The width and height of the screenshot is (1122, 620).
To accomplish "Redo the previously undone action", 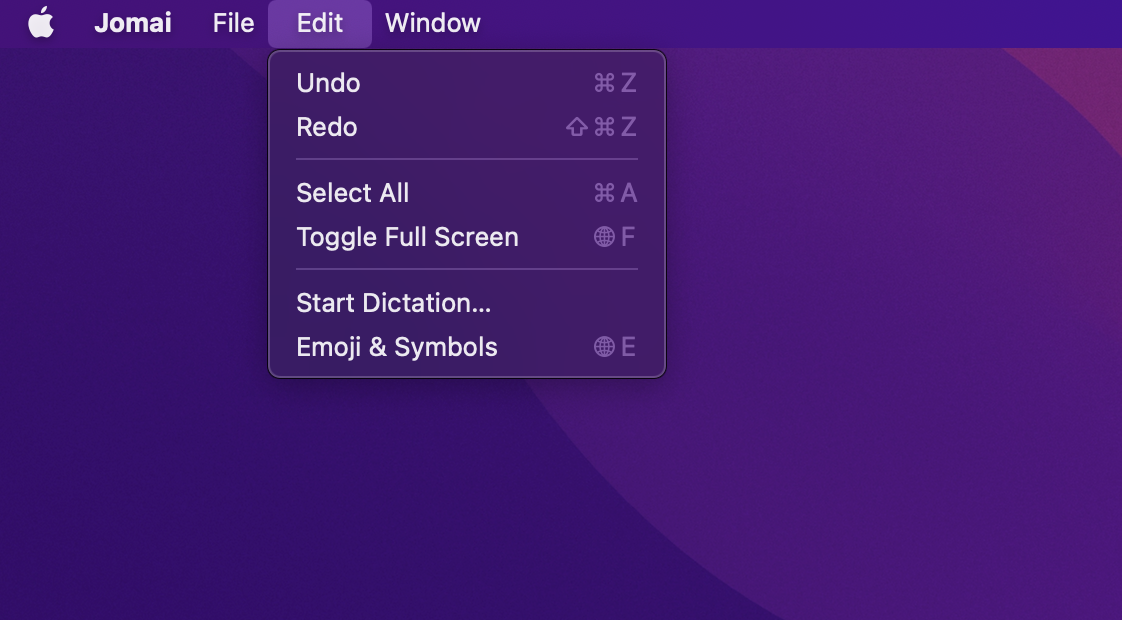I will pos(326,127).
